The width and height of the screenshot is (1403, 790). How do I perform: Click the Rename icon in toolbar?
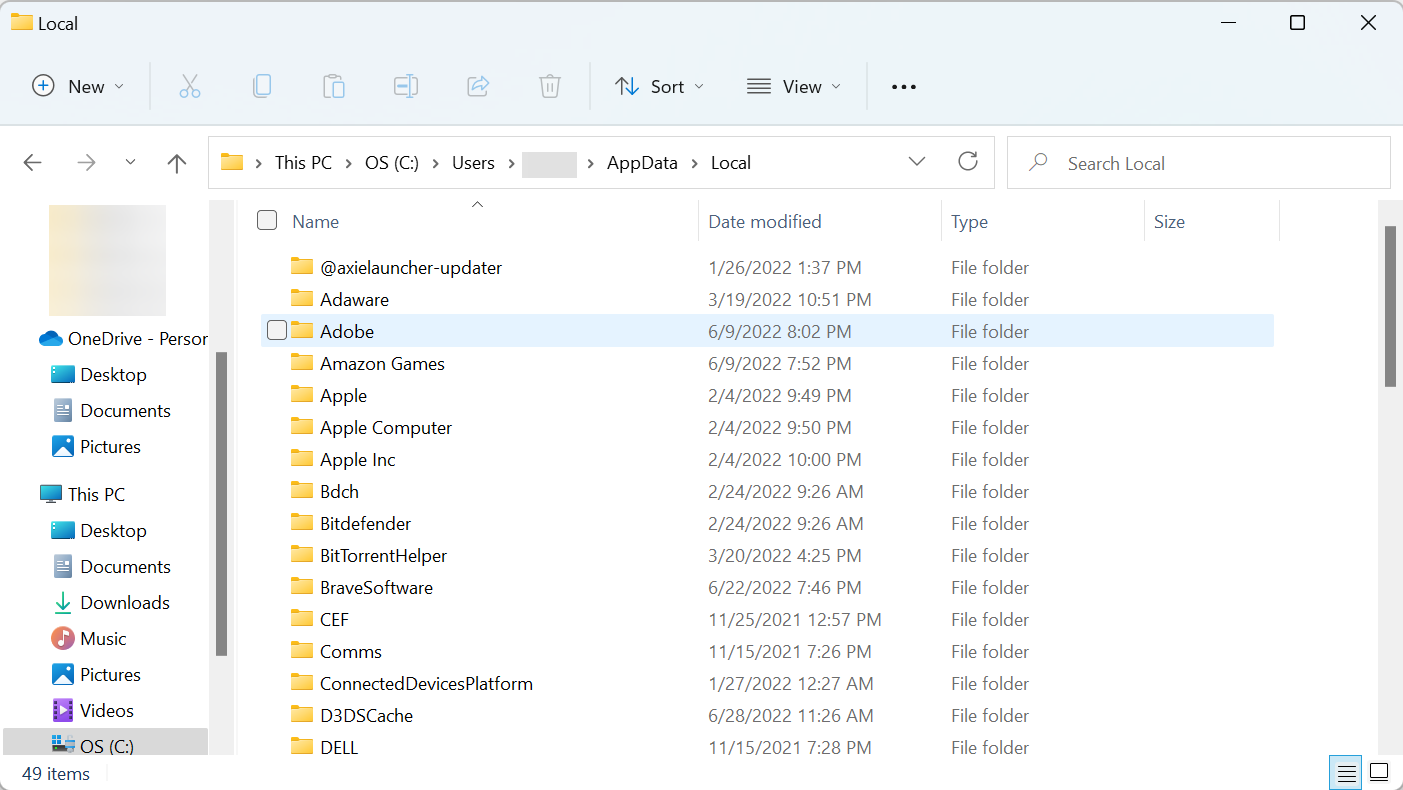[x=406, y=87]
